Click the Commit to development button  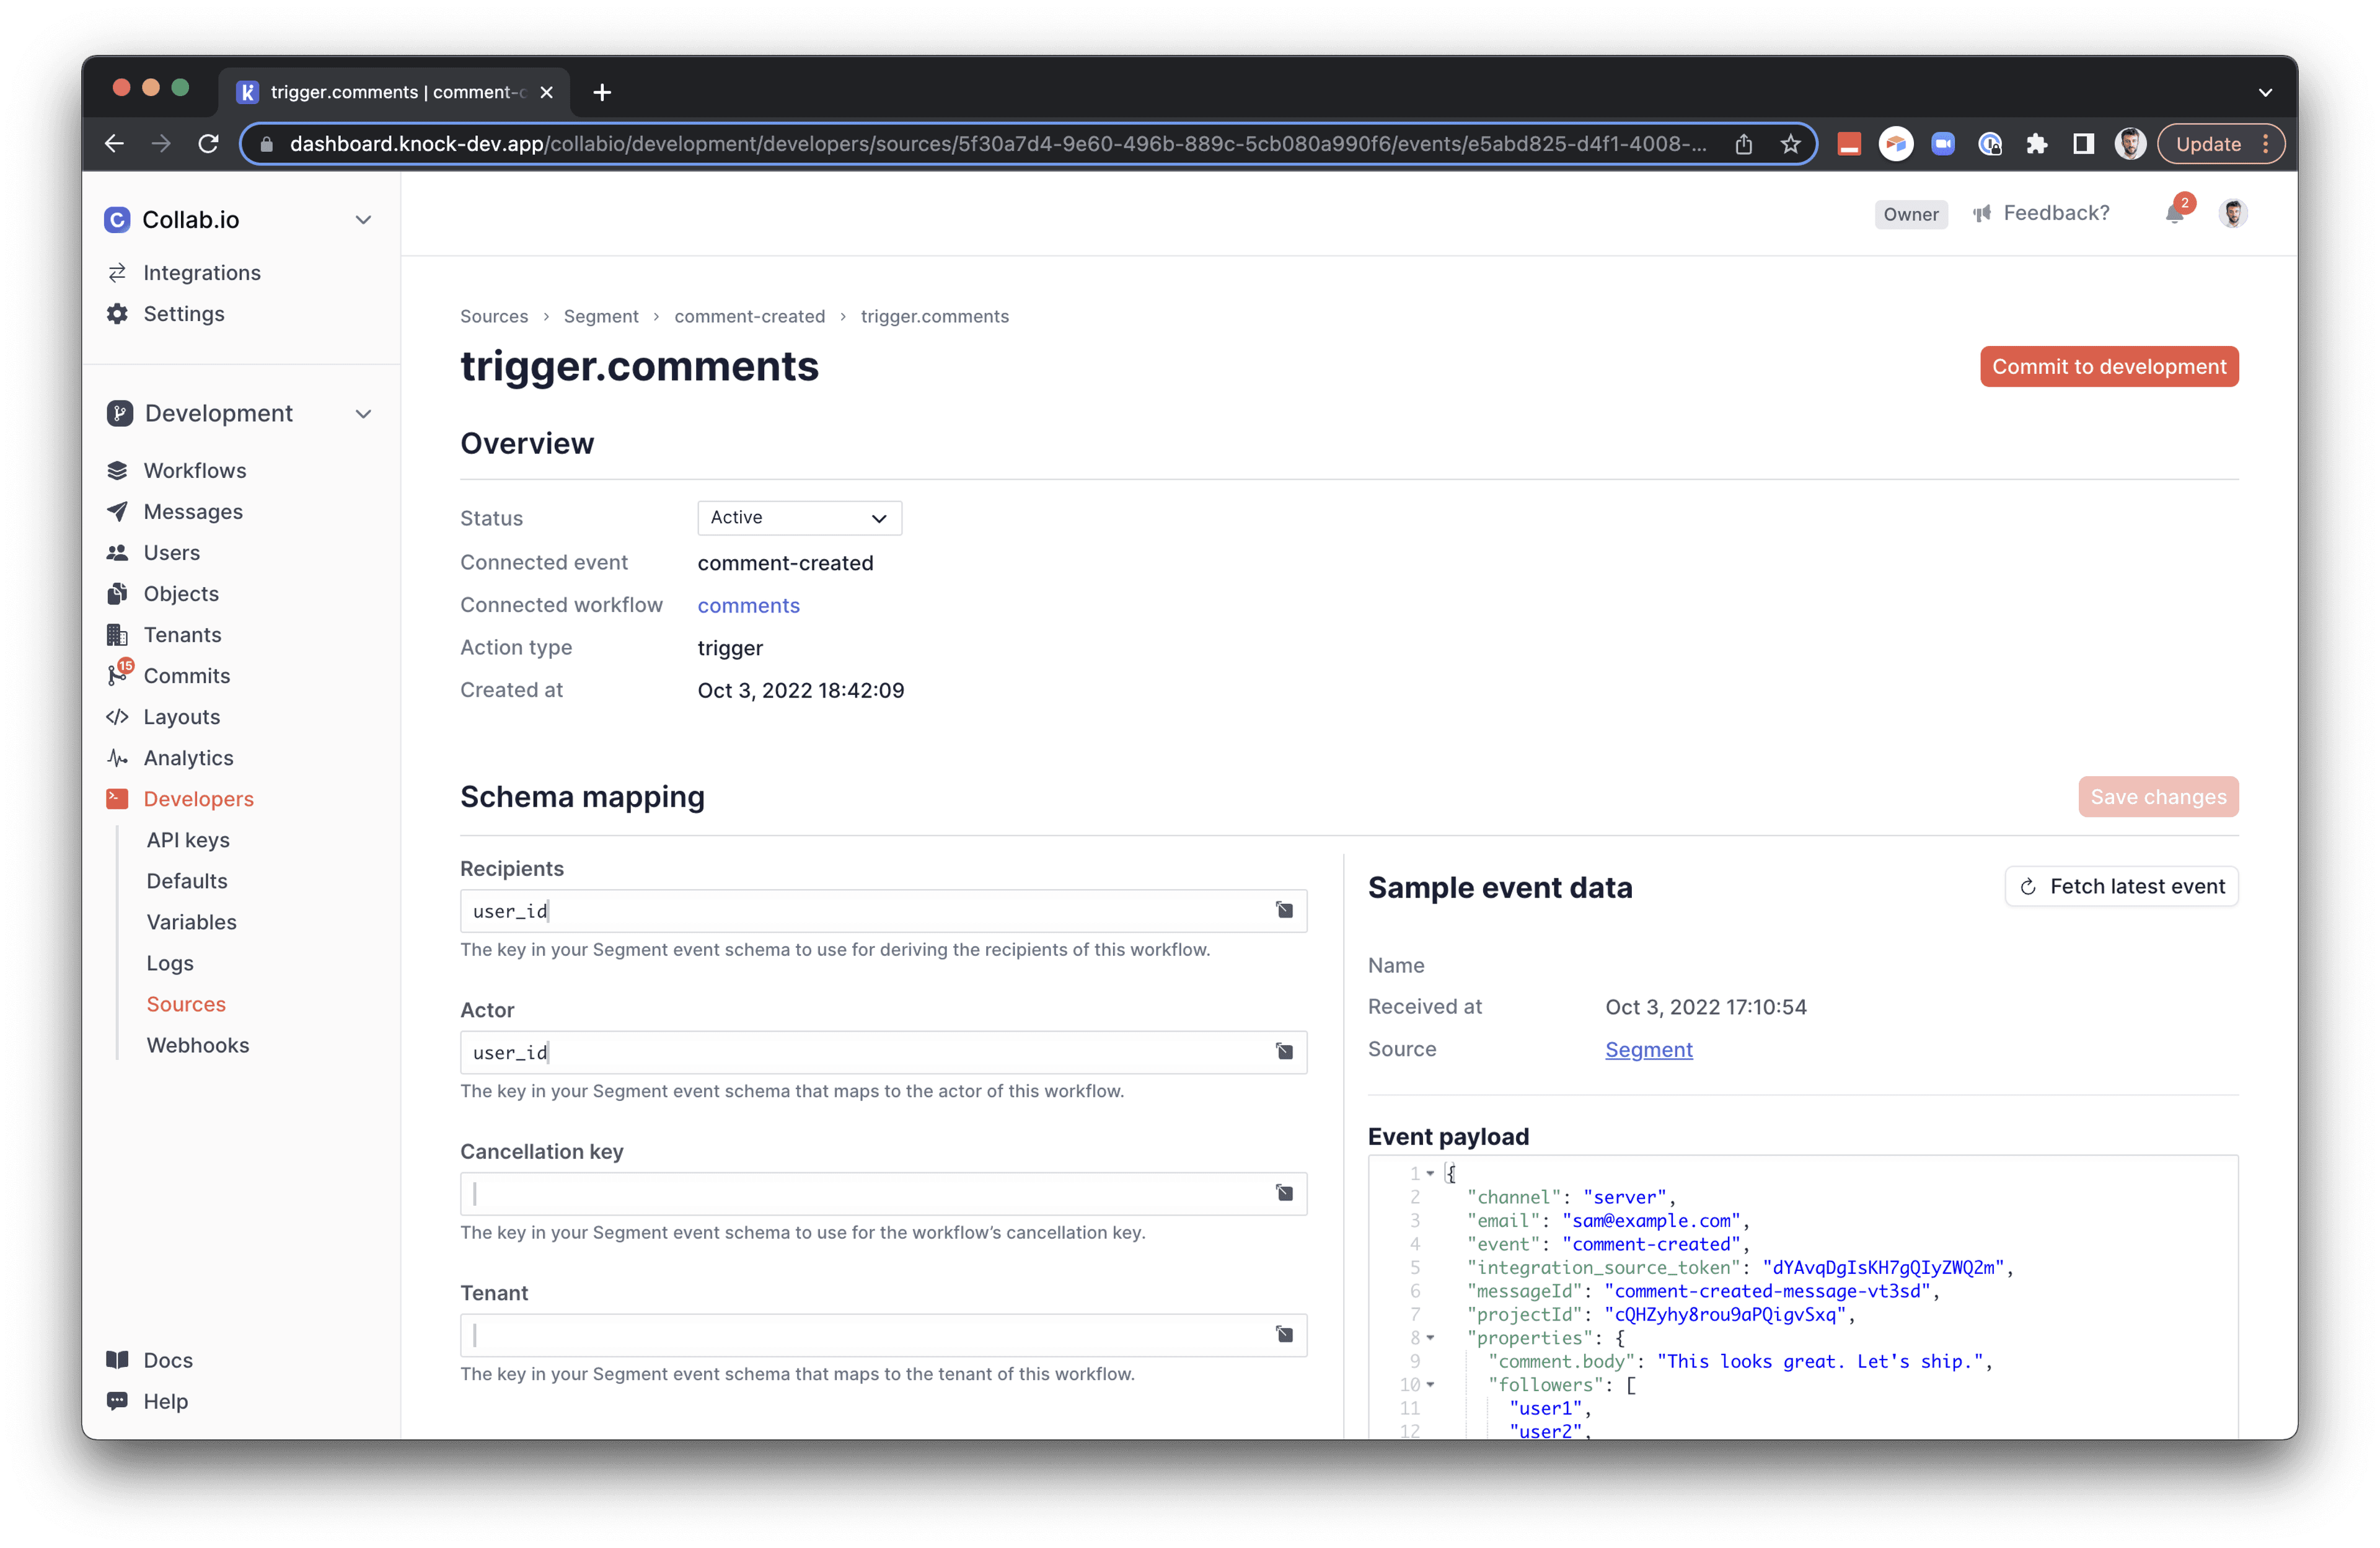pos(2108,367)
